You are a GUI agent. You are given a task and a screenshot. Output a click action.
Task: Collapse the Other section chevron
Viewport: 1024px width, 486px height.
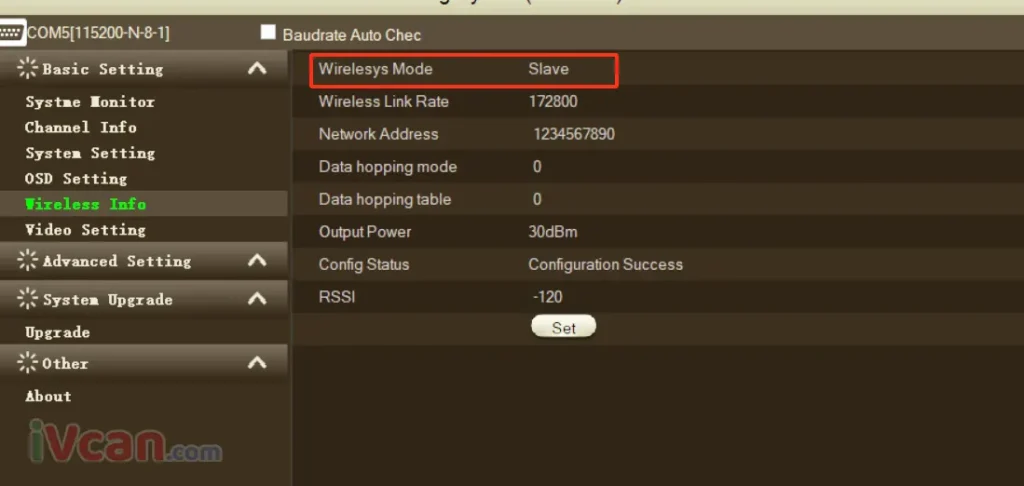pyautogui.click(x=257, y=363)
